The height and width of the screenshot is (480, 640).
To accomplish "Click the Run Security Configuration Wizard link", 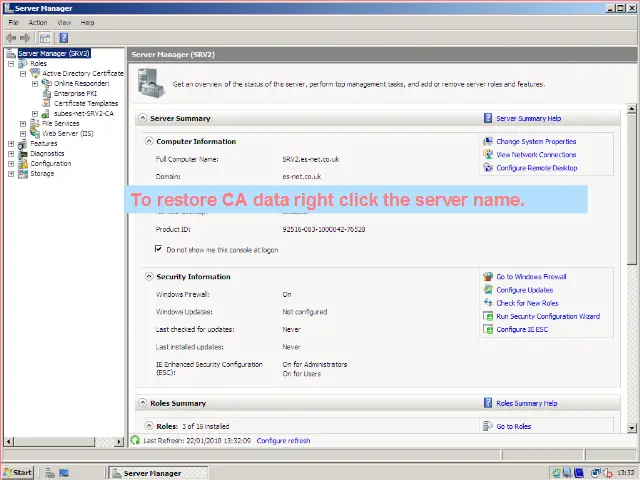I will (547, 316).
